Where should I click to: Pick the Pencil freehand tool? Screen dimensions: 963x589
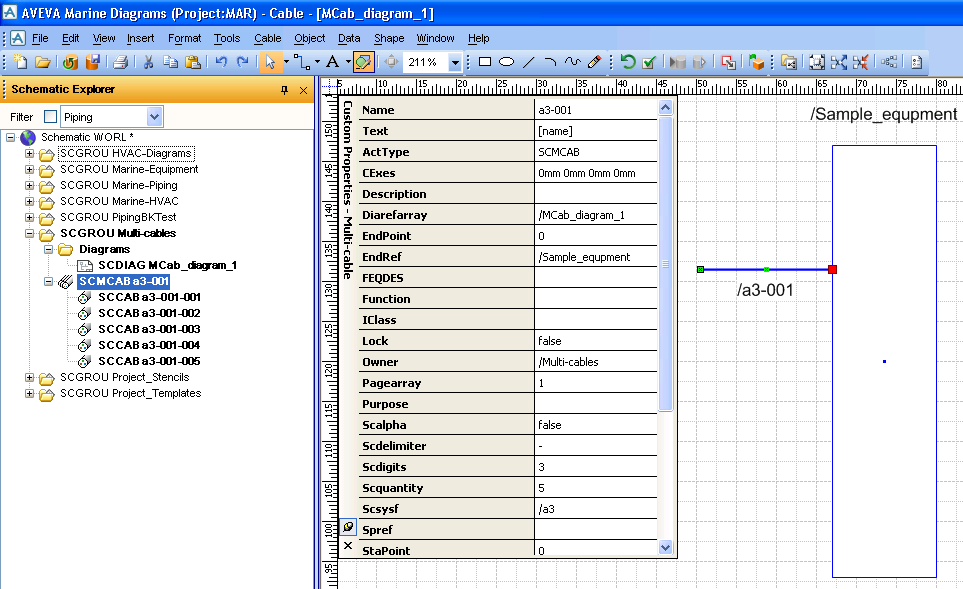595,62
